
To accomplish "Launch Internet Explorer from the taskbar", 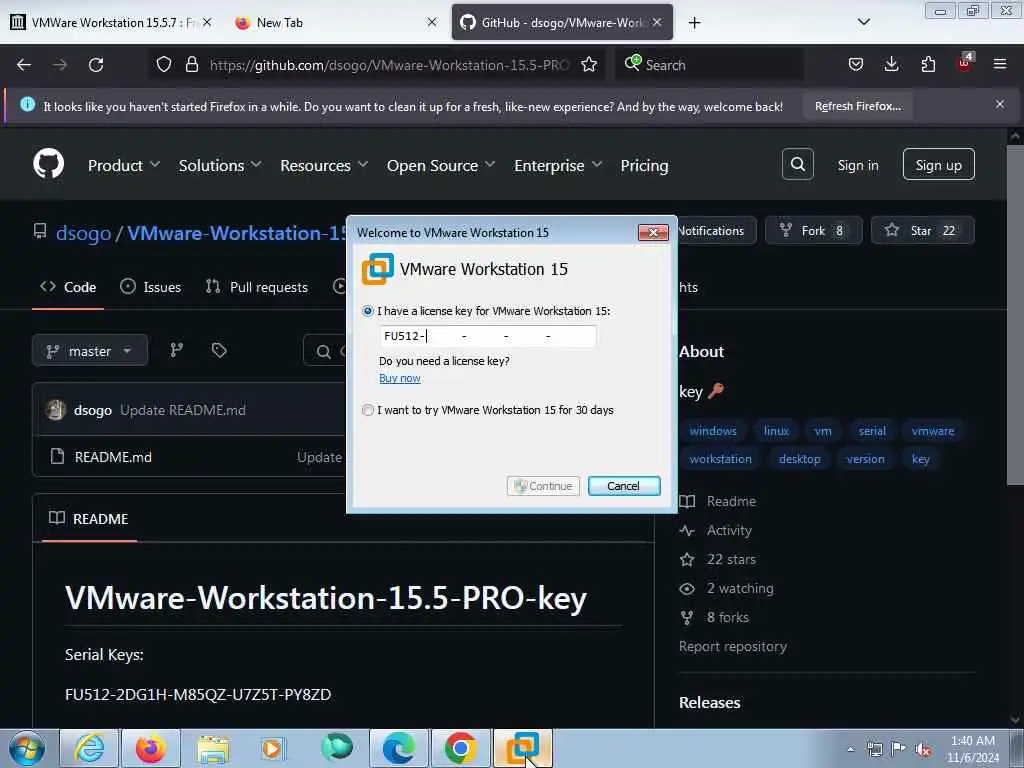I will 89,748.
